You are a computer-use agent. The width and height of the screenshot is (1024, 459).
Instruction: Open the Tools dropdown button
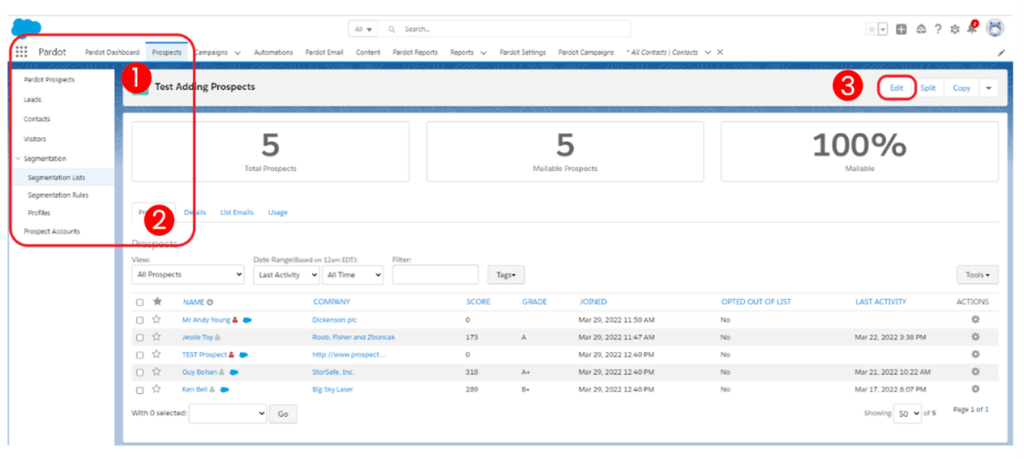[x=978, y=275]
